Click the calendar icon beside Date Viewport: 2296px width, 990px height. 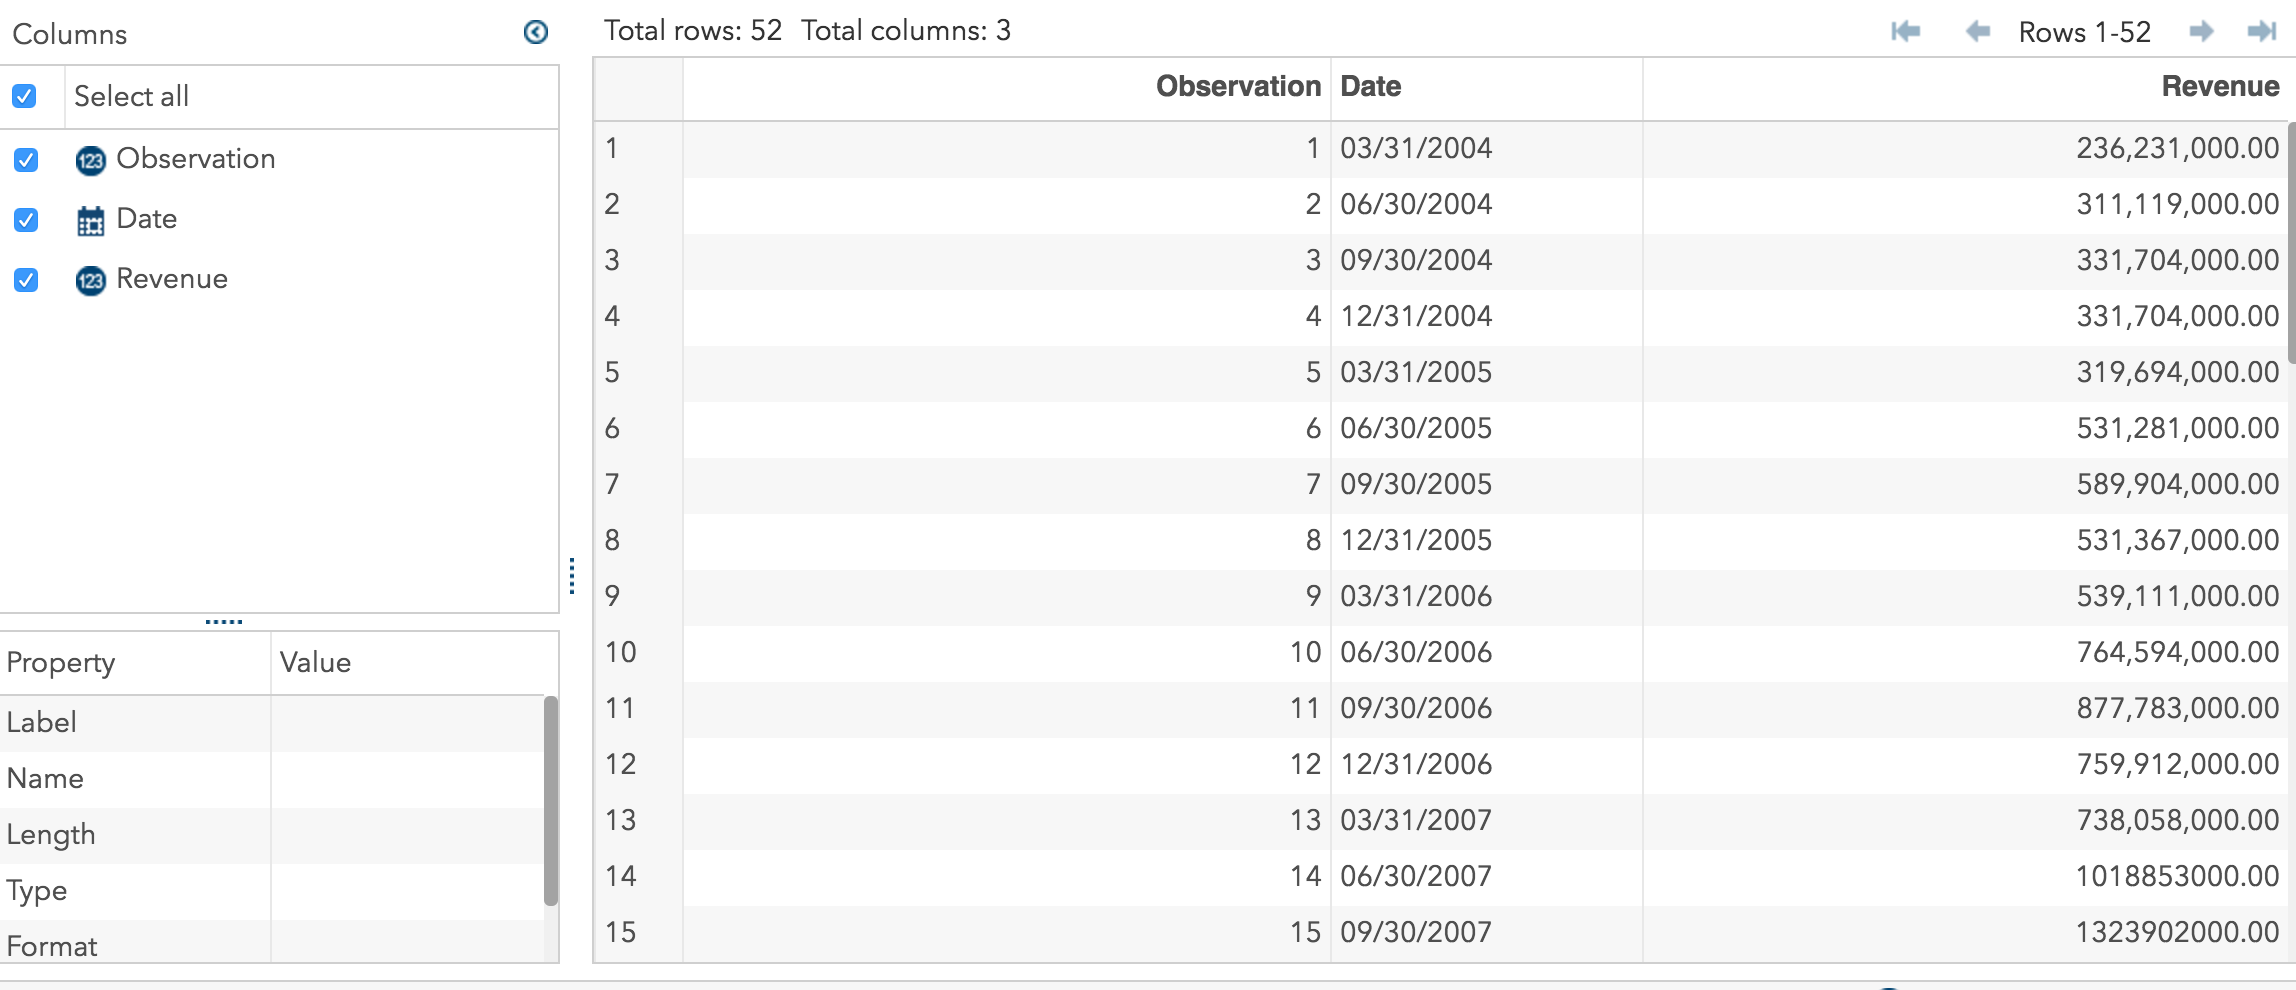pos(90,220)
